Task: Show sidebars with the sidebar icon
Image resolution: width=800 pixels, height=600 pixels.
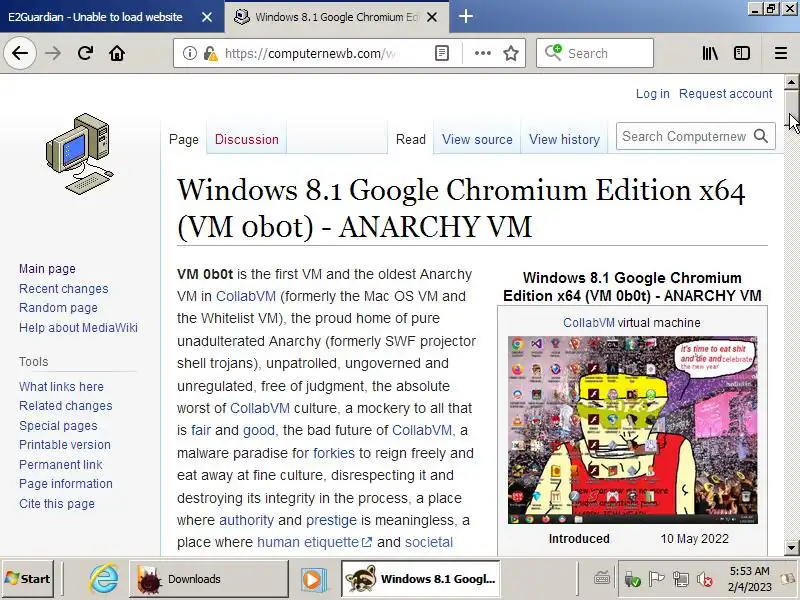Action: pos(742,53)
